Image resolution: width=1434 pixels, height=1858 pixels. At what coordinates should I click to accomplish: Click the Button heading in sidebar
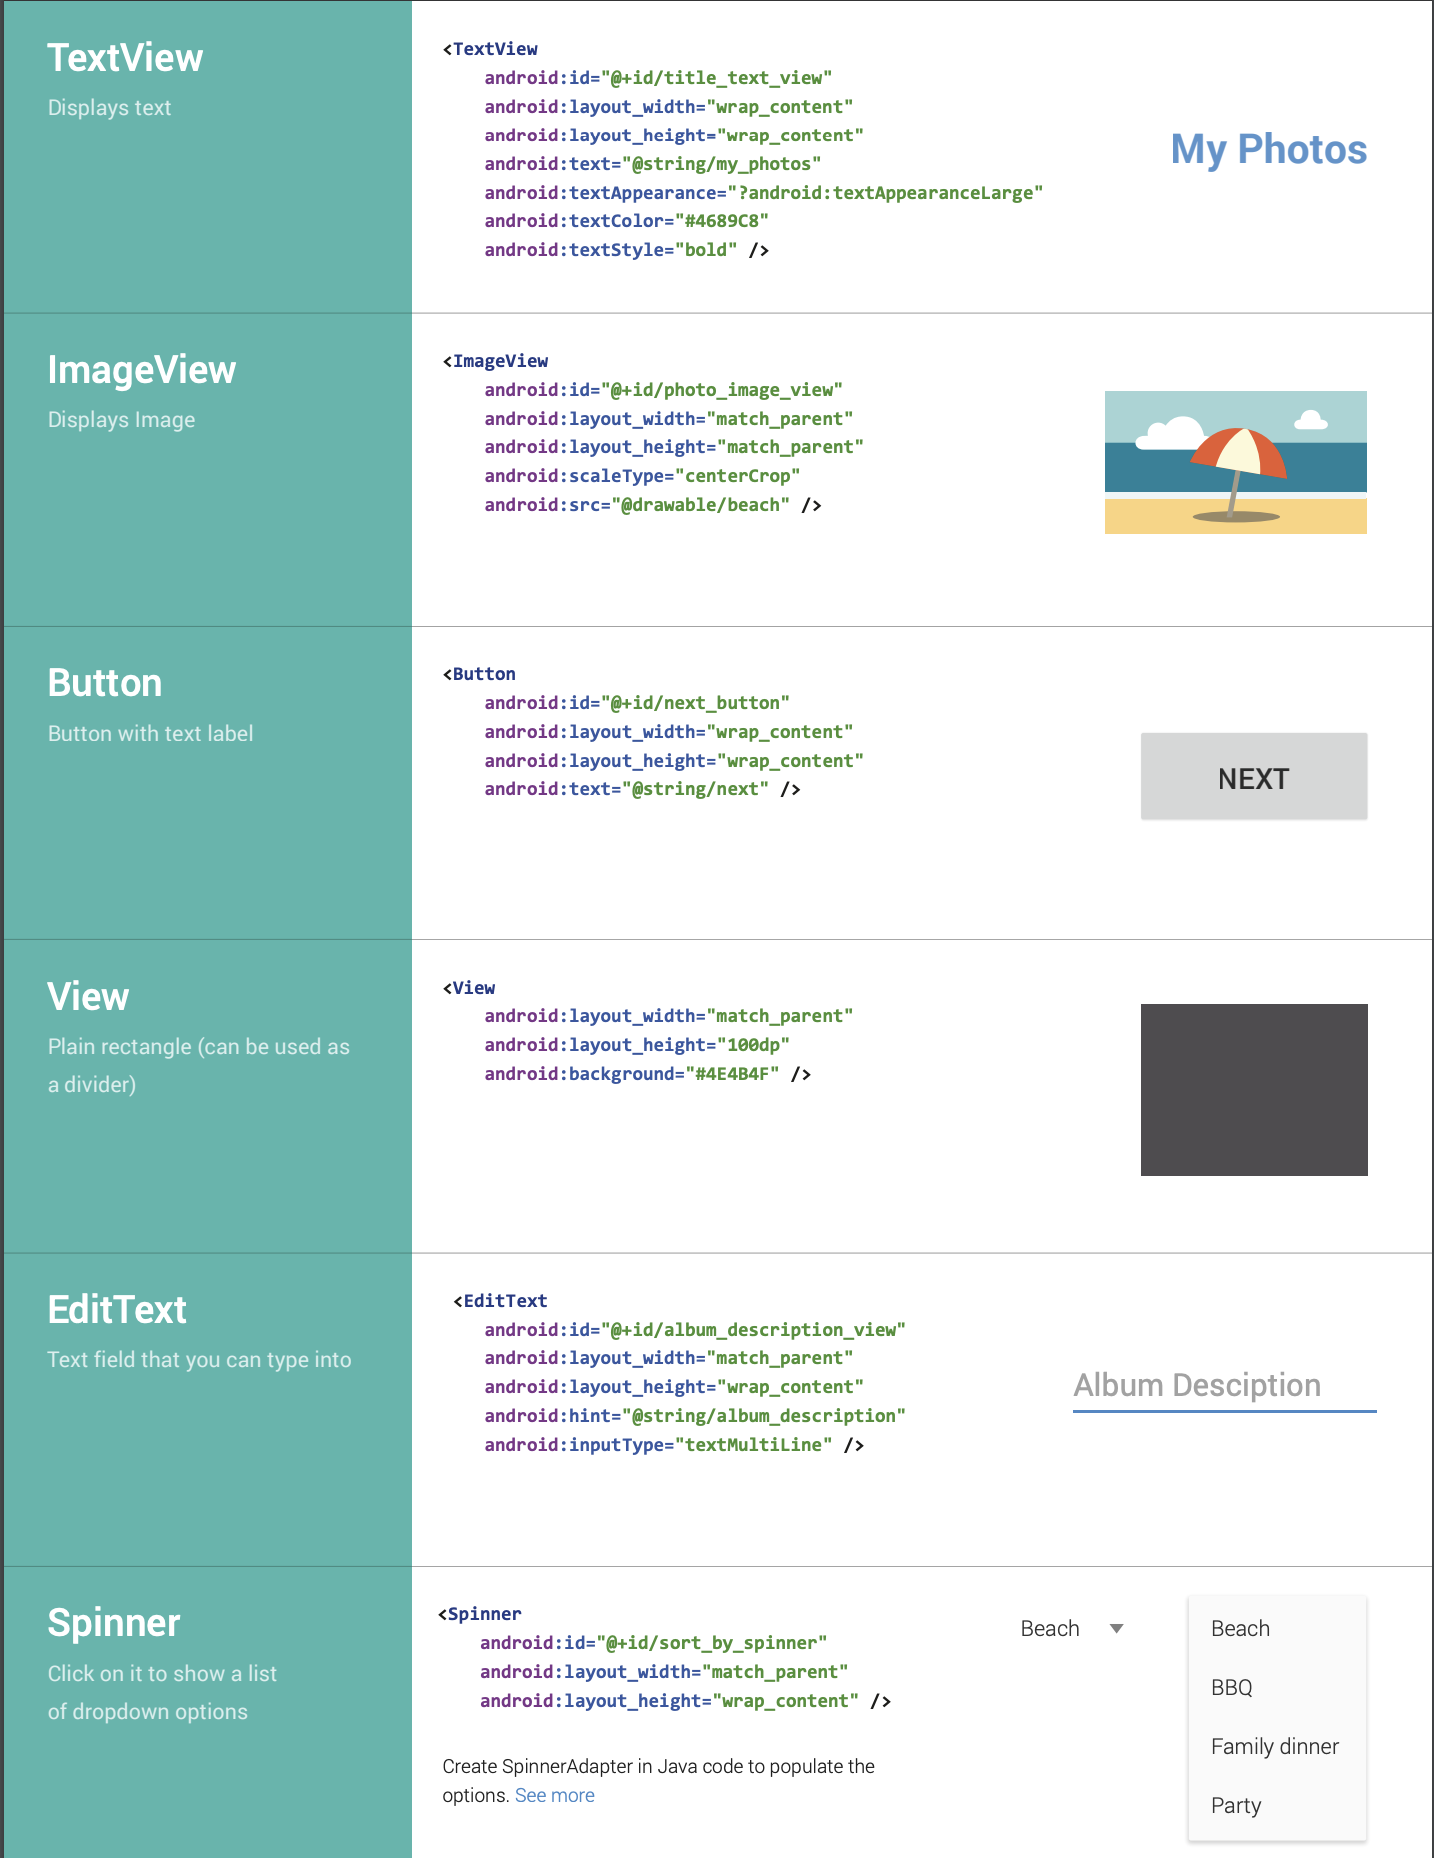[105, 683]
